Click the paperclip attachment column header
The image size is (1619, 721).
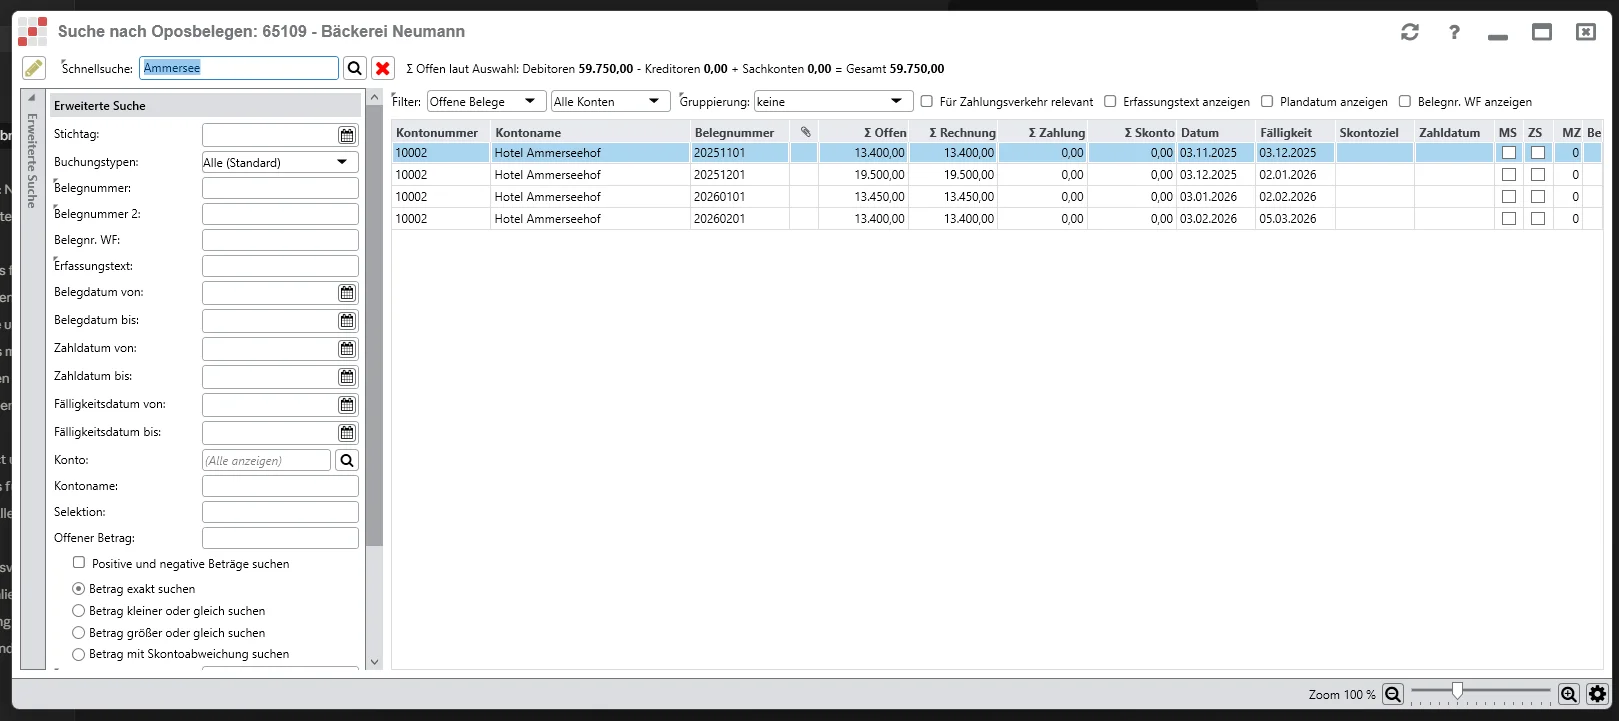coord(804,132)
